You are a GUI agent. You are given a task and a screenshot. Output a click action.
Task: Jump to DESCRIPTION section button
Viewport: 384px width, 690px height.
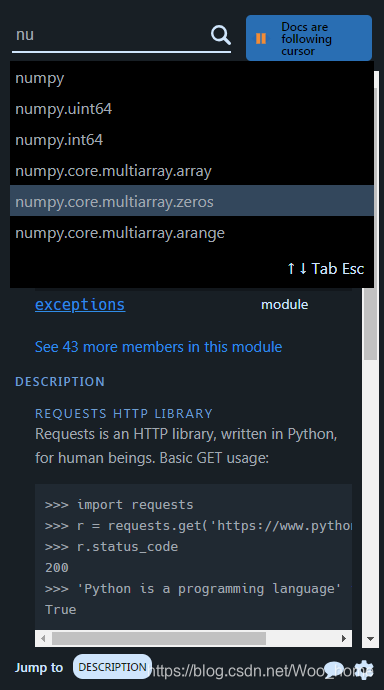click(x=112, y=667)
